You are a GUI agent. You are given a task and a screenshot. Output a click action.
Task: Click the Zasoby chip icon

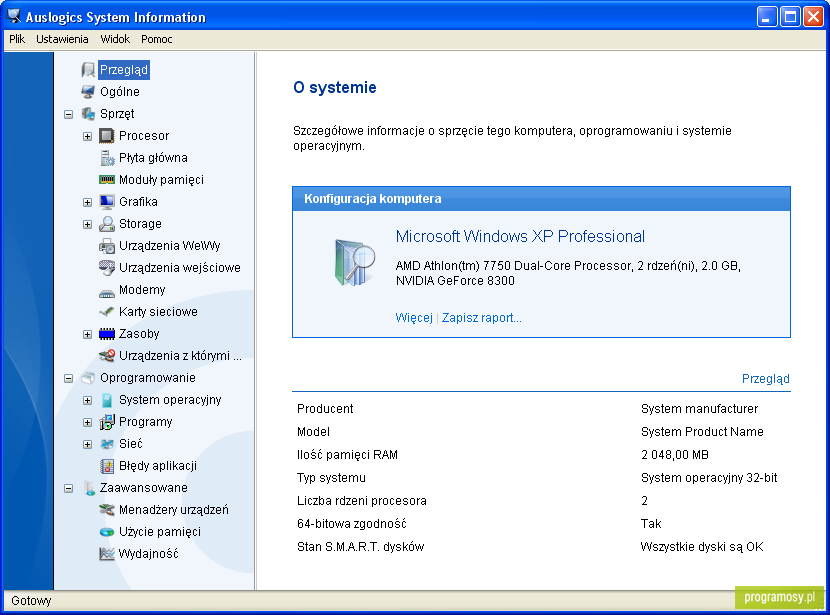click(x=107, y=334)
